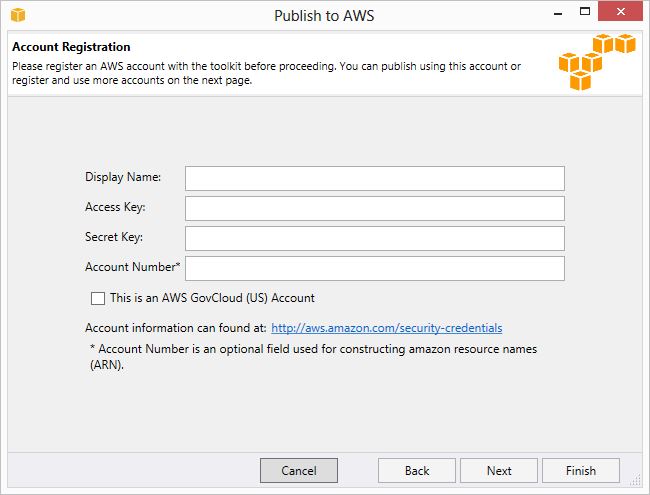Image resolution: width=650 pixels, height=495 pixels.
Task: Click the ARN optional field footnote text
Action: [x=313, y=357]
